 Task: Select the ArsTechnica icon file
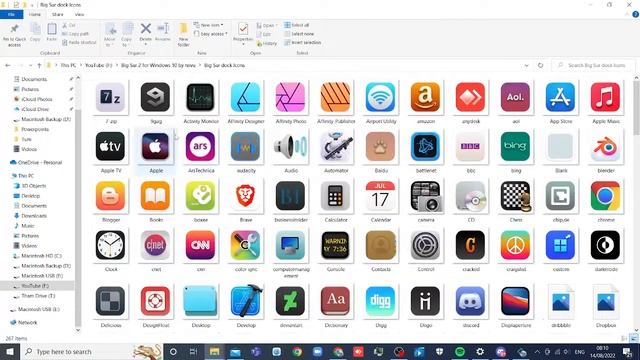coord(200,151)
